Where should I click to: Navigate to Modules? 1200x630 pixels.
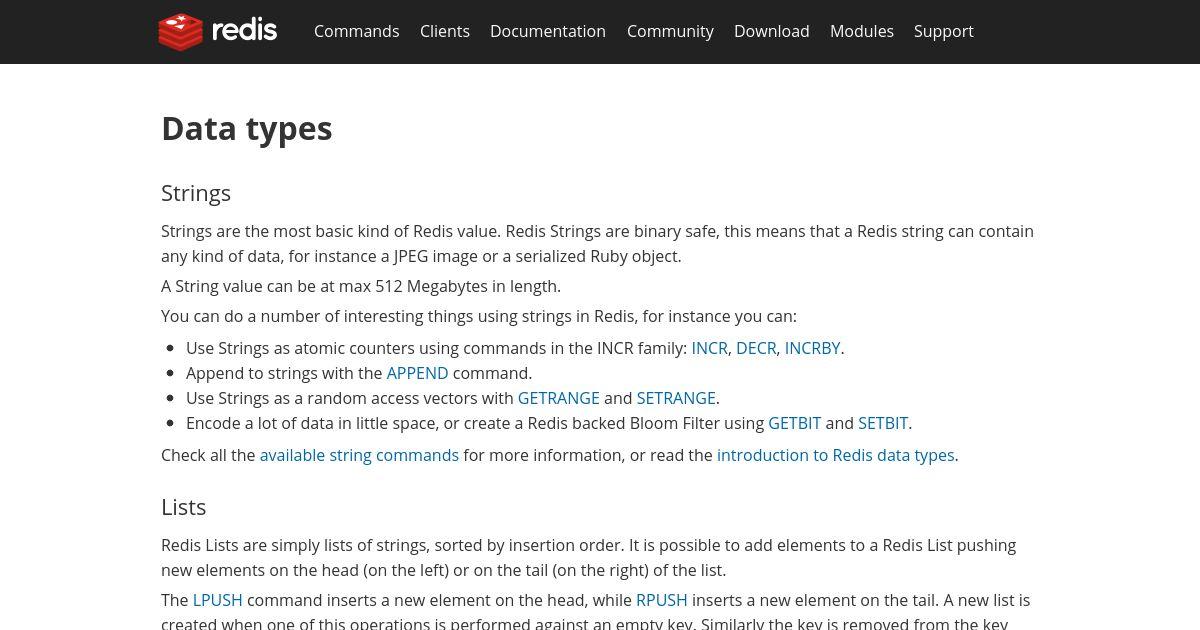click(862, 31)
